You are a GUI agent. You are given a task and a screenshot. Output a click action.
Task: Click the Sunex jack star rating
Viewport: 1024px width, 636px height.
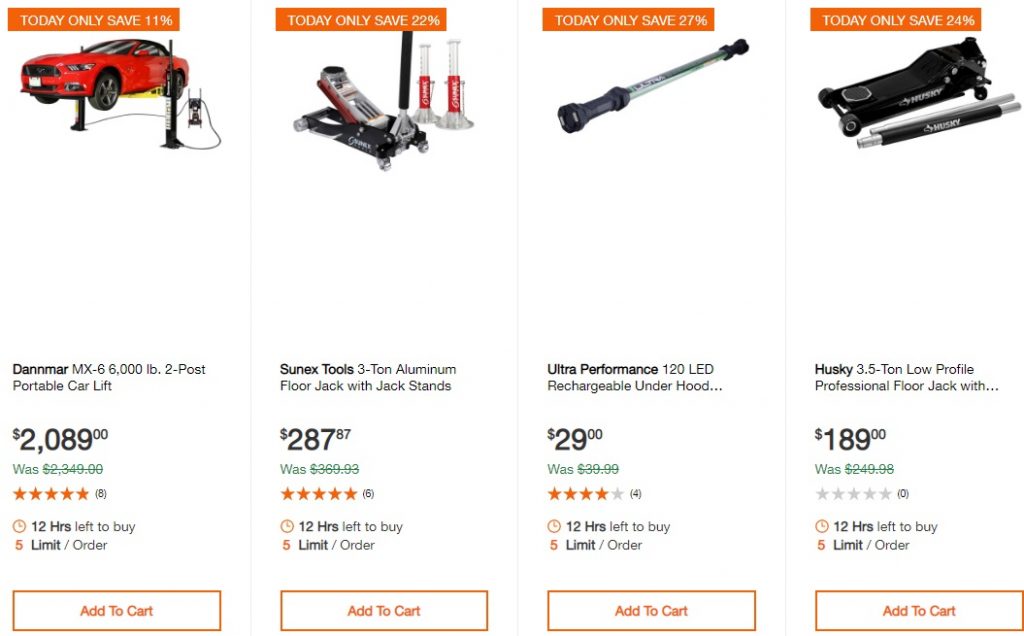[x=318, y=494]
